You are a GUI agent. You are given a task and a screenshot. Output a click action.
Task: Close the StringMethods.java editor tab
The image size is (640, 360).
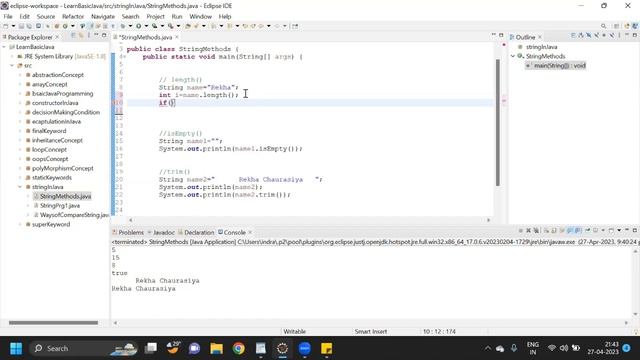click(x=177, y=37)
